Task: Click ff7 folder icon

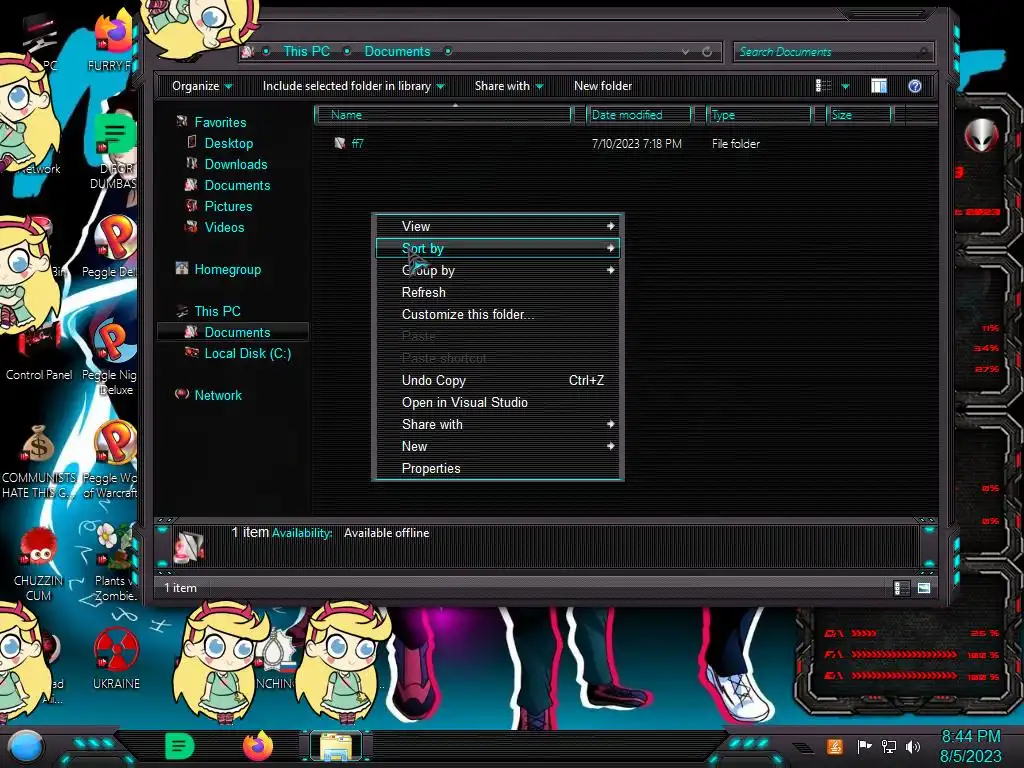Action: click(340, 143)
